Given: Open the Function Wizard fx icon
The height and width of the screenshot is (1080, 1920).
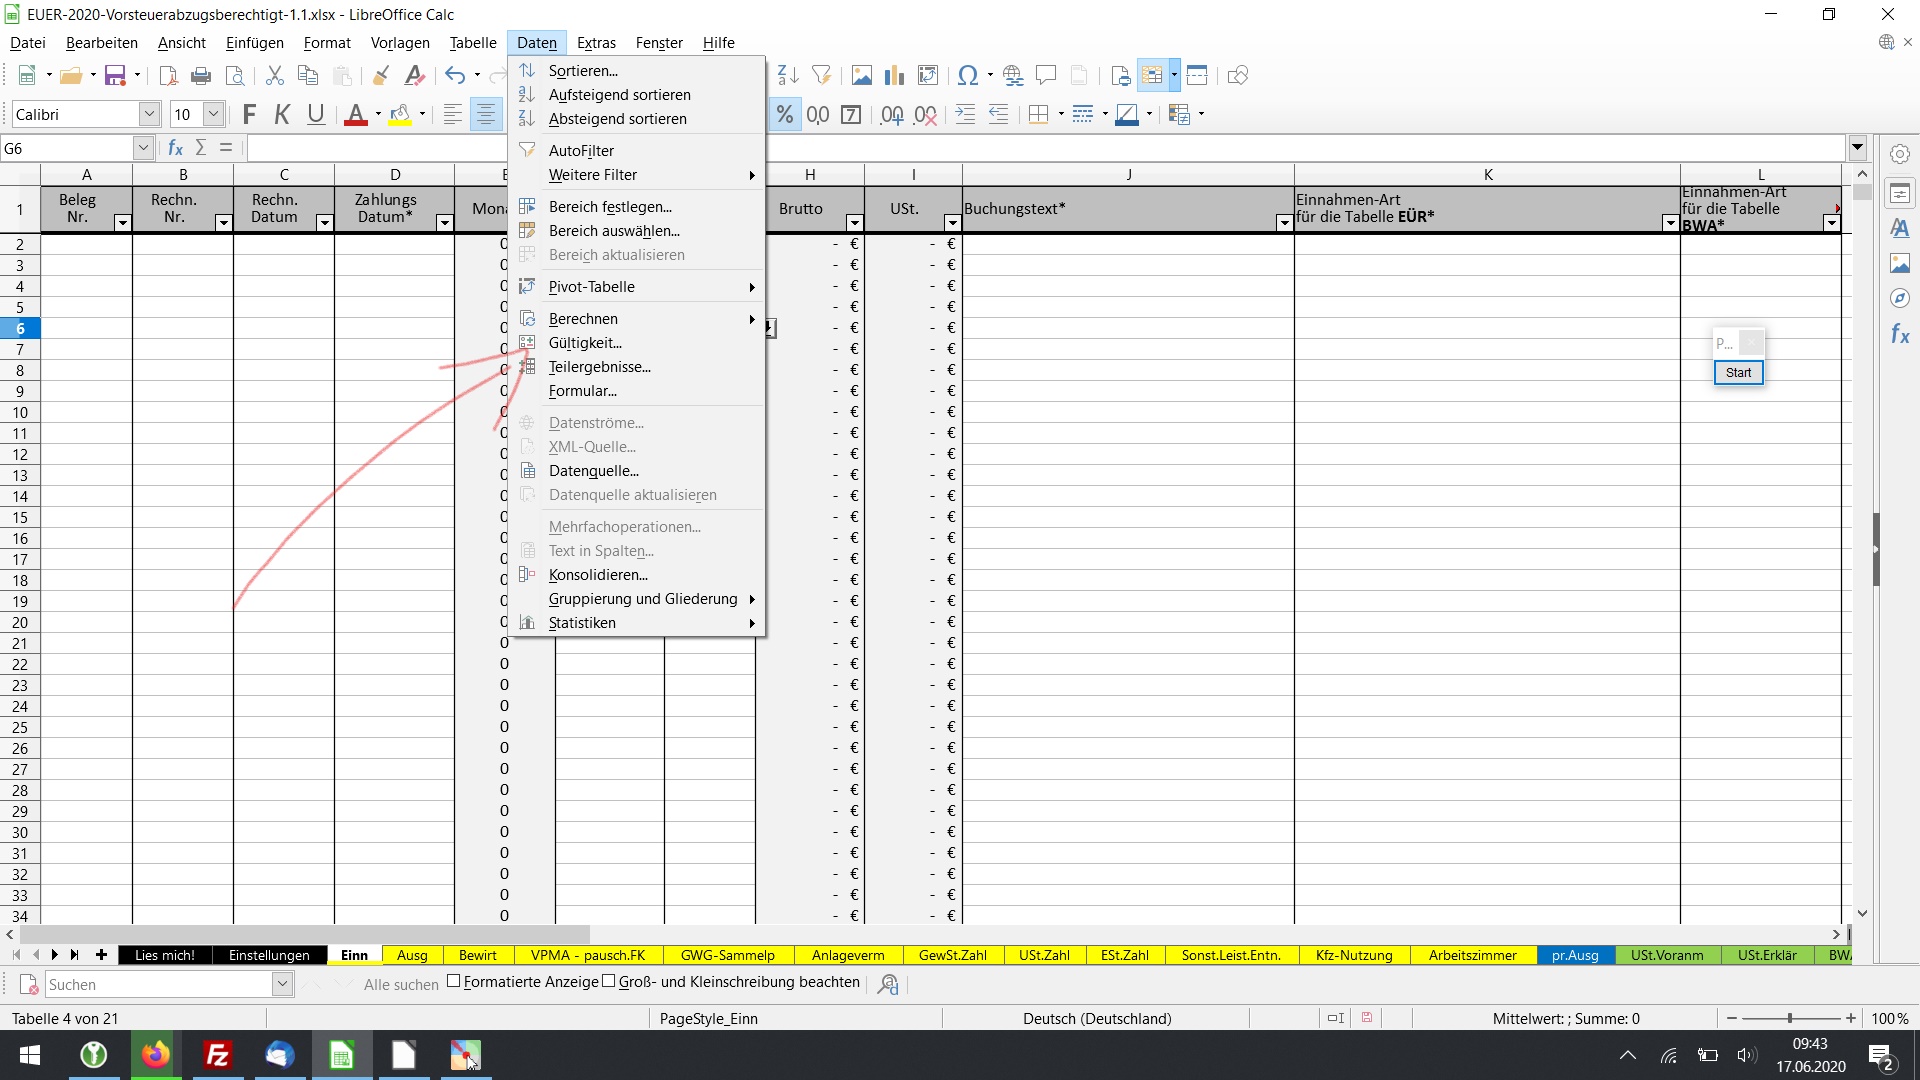Looking at the screenshot, I should coord(175,148).
